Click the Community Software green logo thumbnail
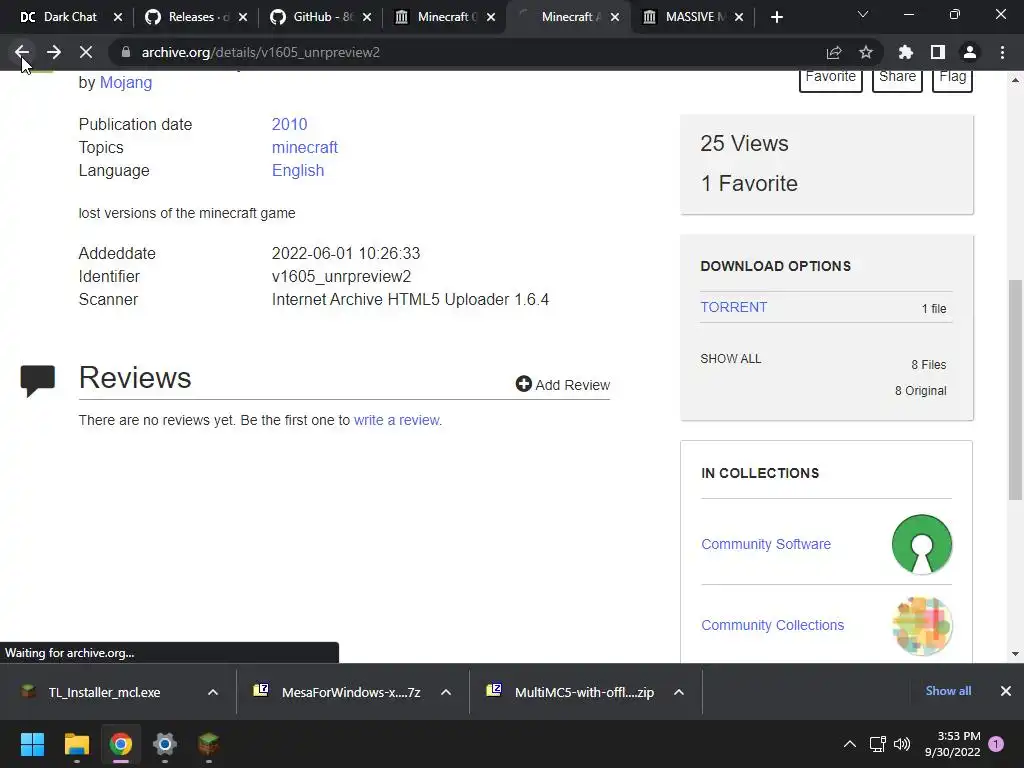This screenshot has width=1024, height=768. [922, 545]
